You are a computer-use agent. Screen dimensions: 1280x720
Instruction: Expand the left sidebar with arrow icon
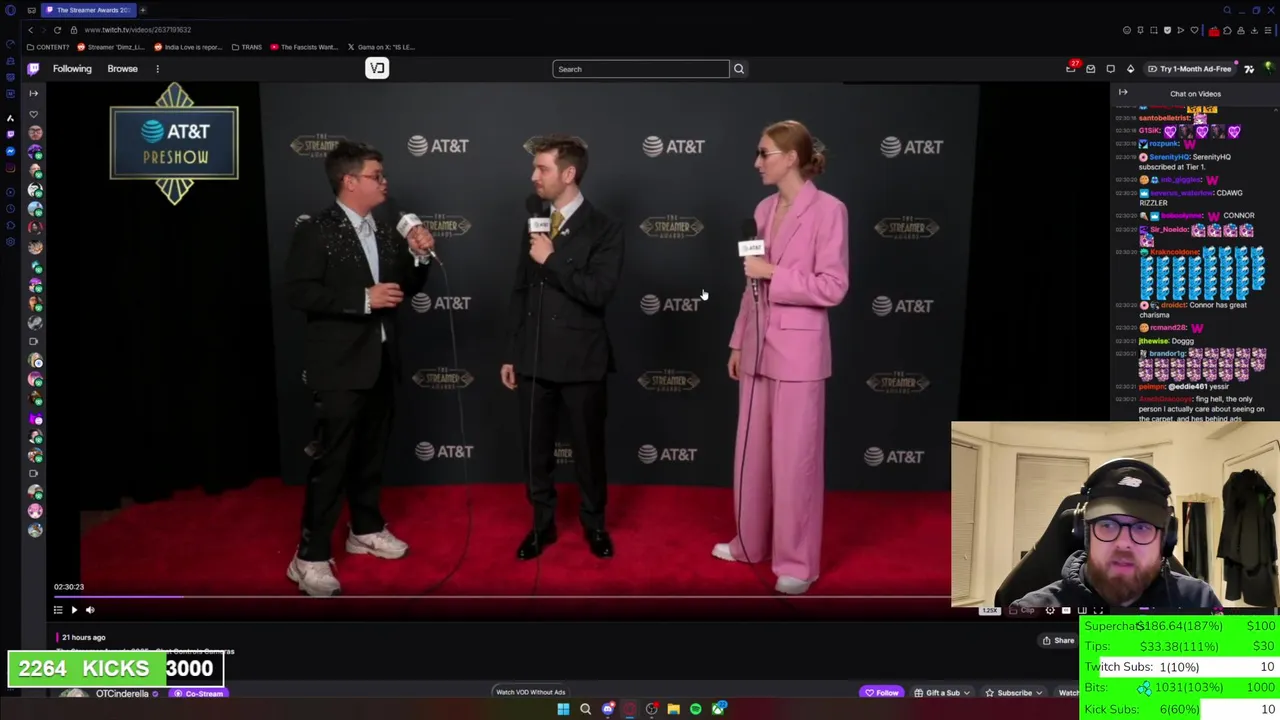pos(33,93)
